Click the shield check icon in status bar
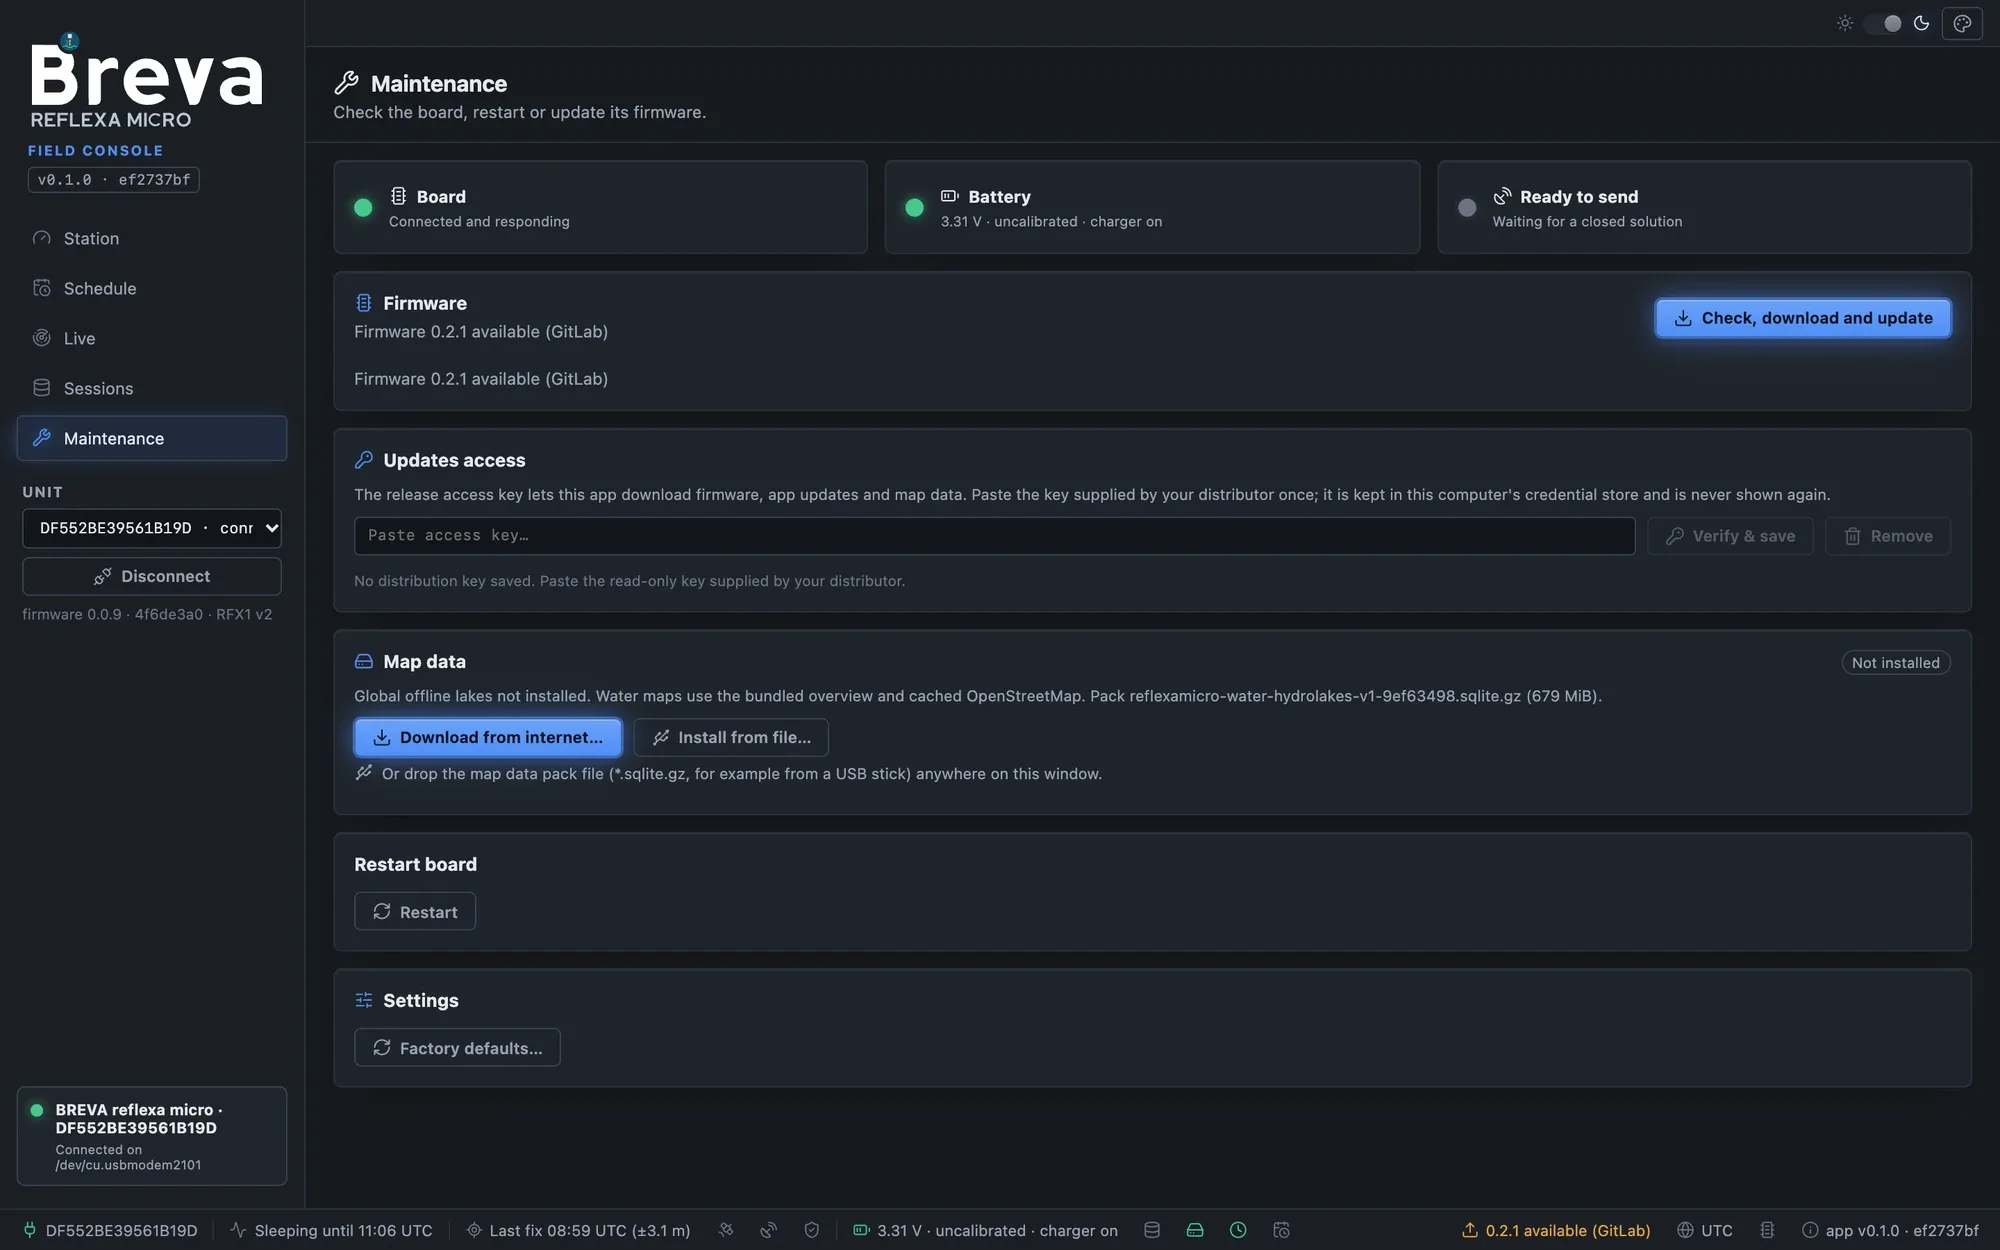The height and width of the screenshot is (1250, 2000). coord(812,1230)
